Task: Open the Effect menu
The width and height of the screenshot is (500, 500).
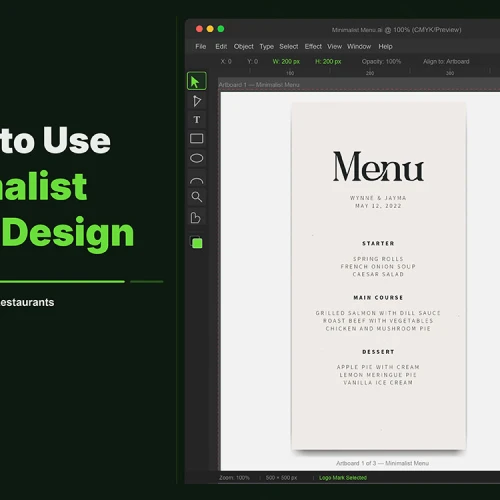Action: tap(313, 46)
